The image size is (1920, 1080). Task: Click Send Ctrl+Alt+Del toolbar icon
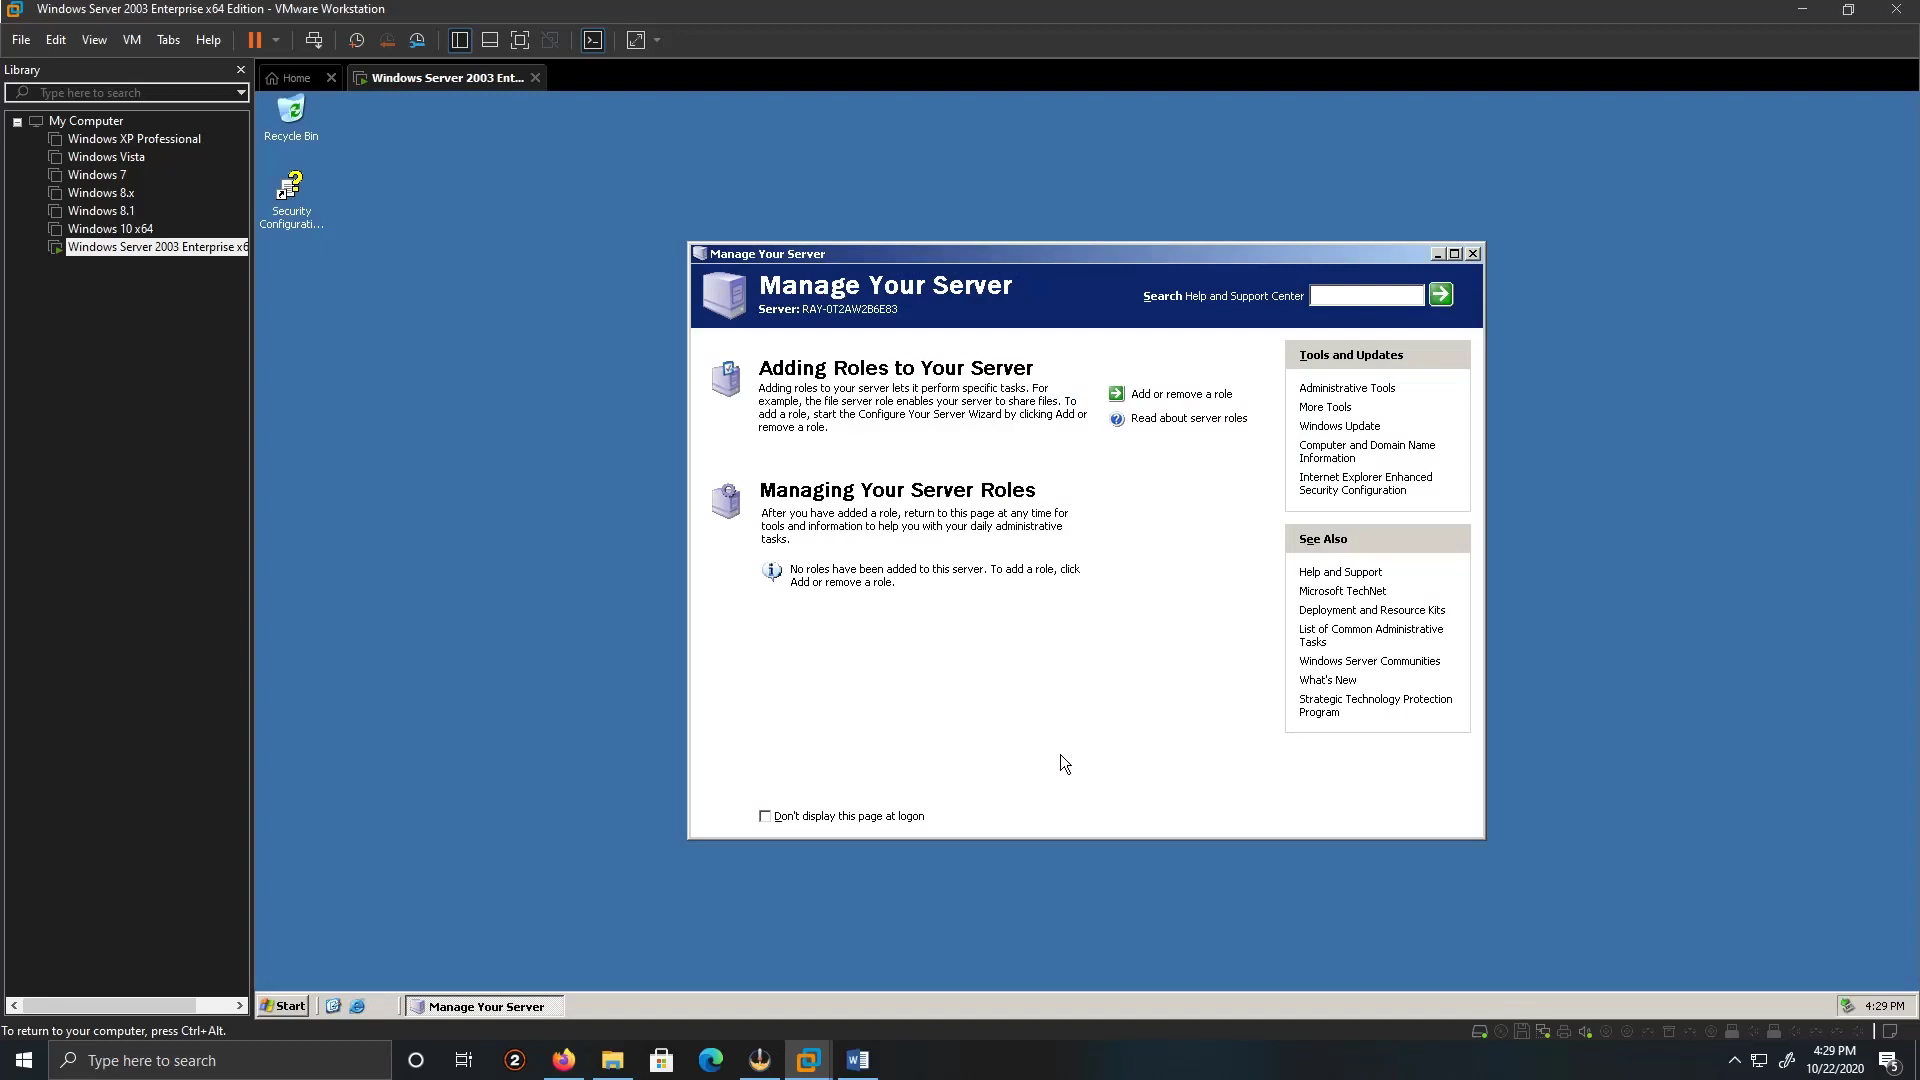pyautogui.click(x=314, y=40)
